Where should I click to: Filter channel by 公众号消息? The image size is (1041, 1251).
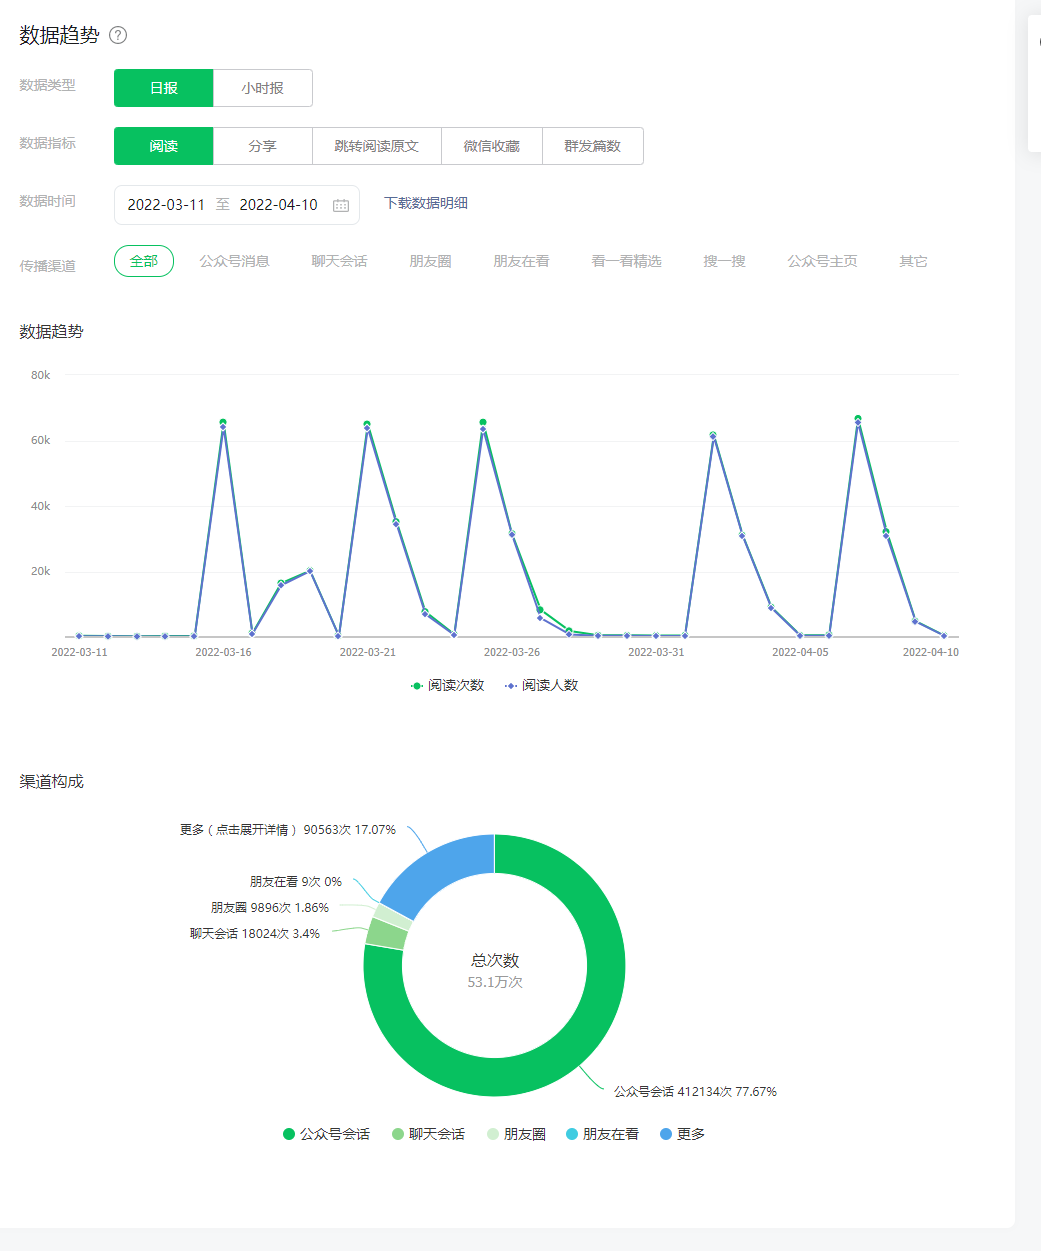pos(235,261)
